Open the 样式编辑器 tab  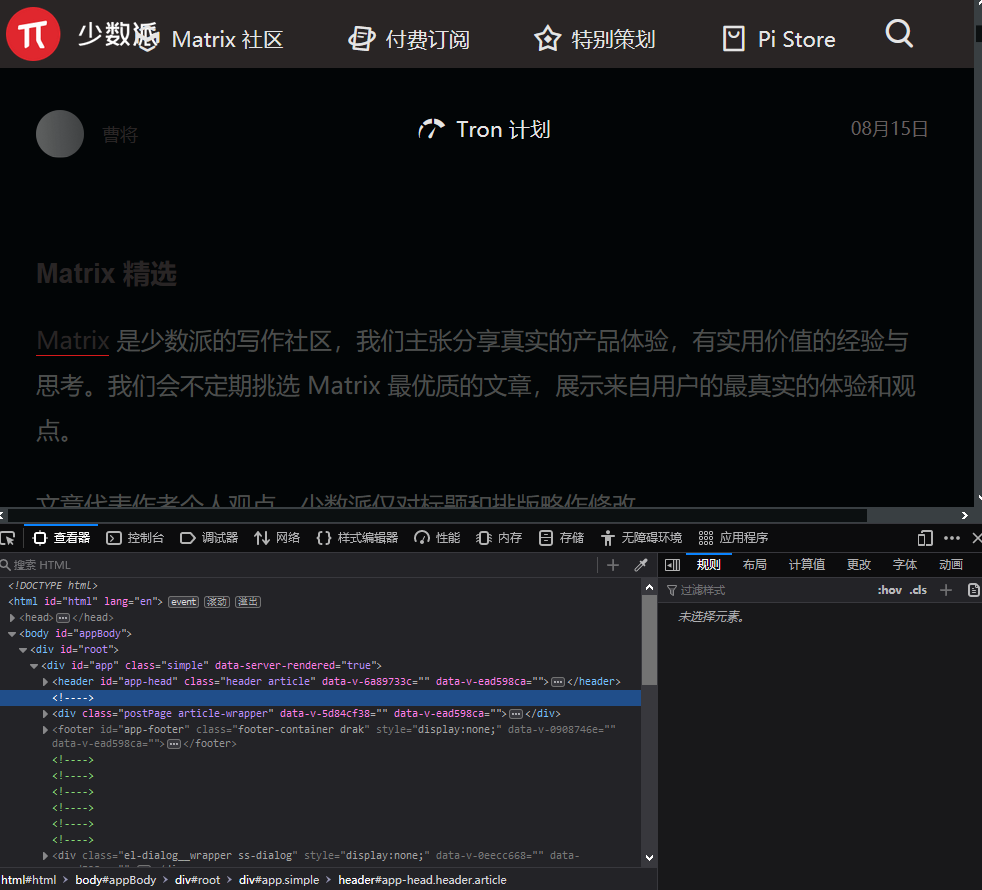coord(358,538)
